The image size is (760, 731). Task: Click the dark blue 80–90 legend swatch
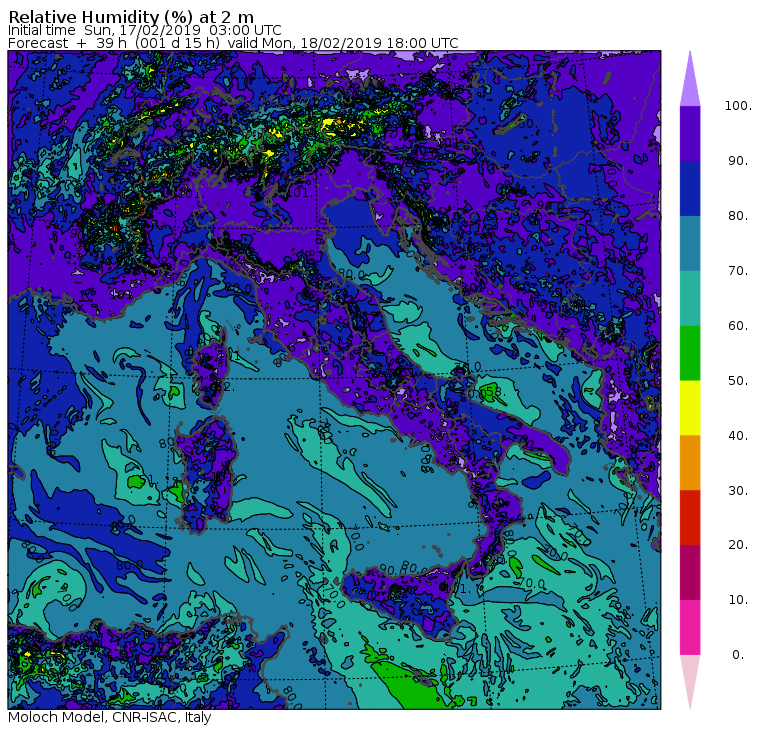[690, 189]
